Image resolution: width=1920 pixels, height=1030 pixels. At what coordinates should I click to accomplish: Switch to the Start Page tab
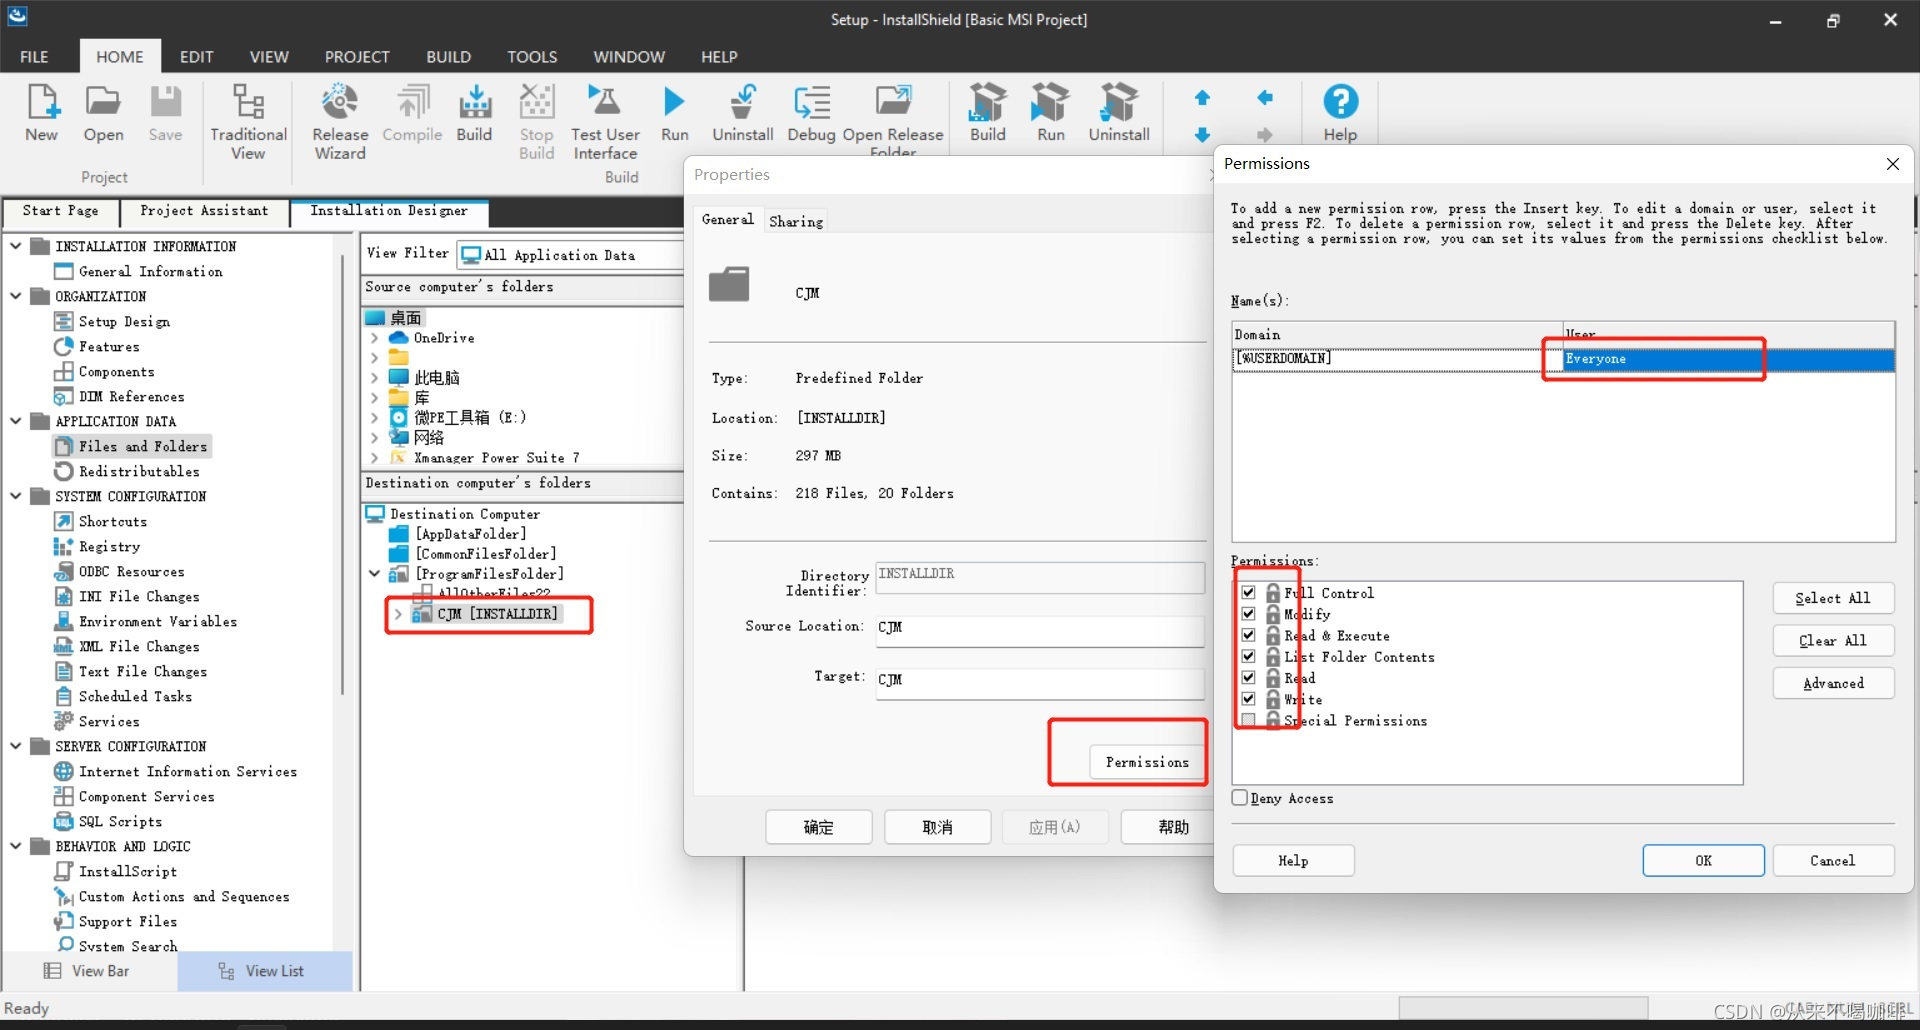pos(61,211)
